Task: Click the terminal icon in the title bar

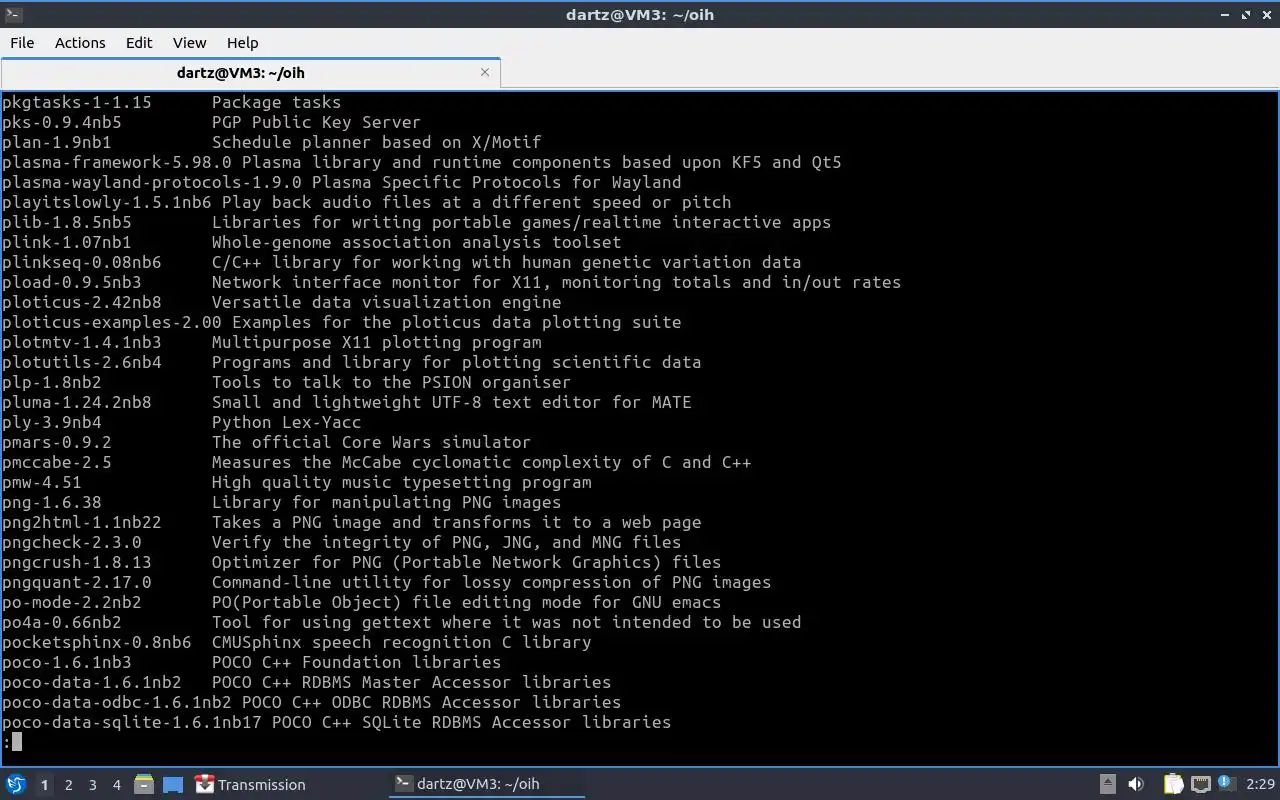Action: [x=12, y=14]
